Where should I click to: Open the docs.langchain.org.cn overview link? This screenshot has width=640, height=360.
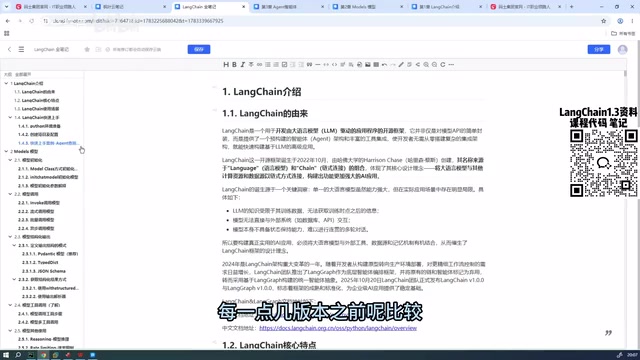coord(338,328)
